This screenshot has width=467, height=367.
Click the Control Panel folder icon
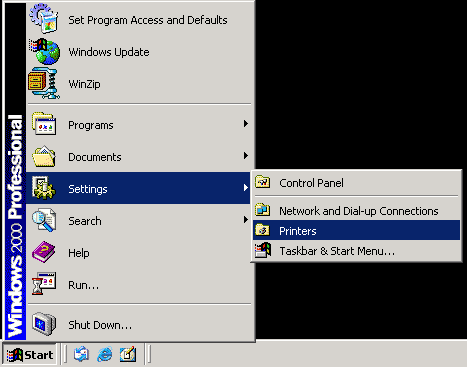263,182
